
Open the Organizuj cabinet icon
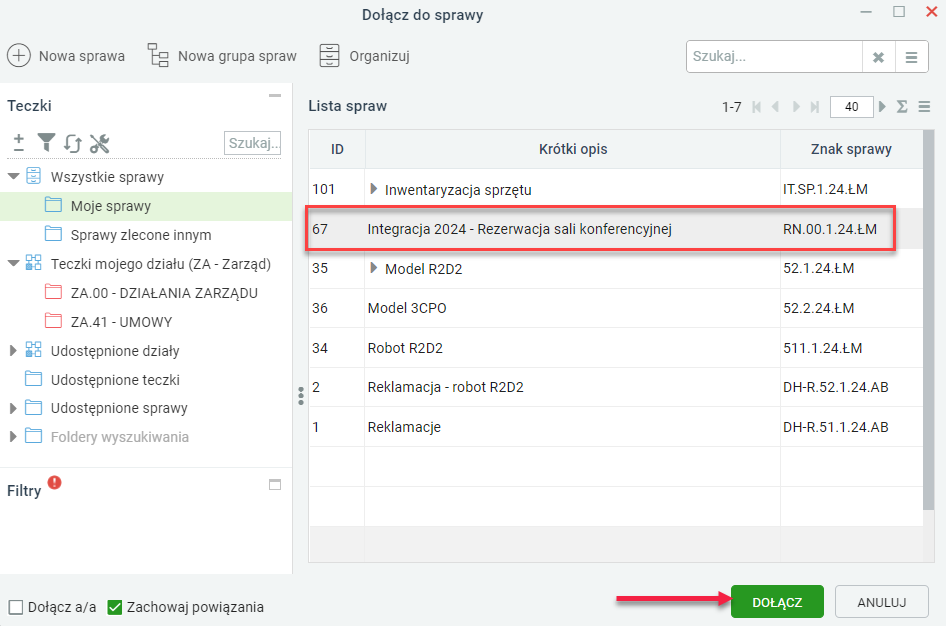(329, 55)
